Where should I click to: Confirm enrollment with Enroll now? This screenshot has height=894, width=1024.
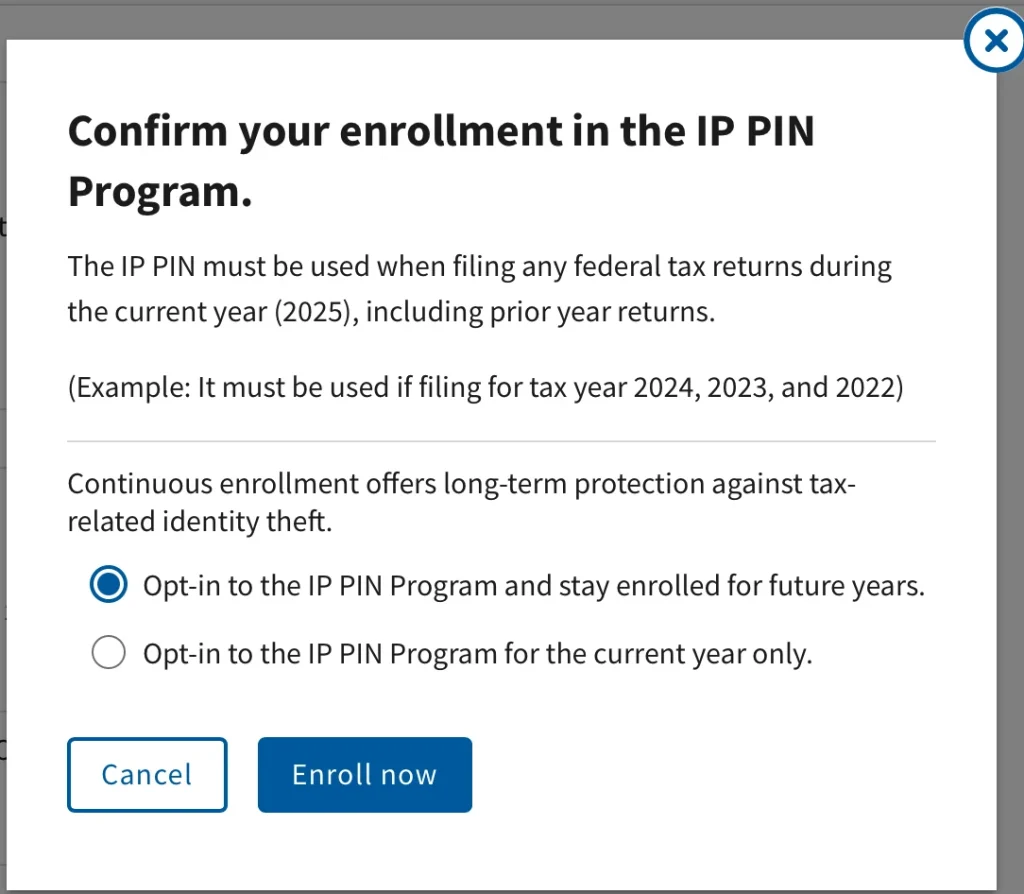(x=364, y=774)
